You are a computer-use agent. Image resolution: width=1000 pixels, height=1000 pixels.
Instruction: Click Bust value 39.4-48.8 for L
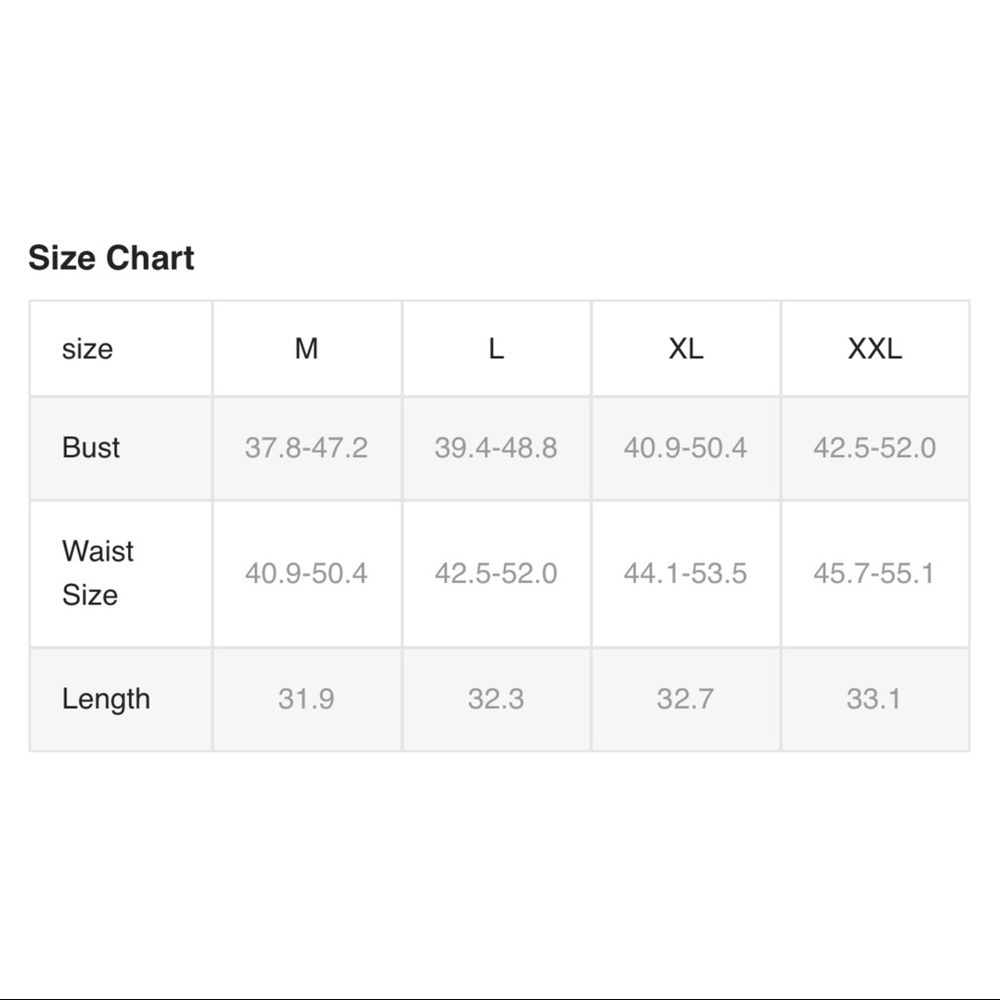(496, 447)
